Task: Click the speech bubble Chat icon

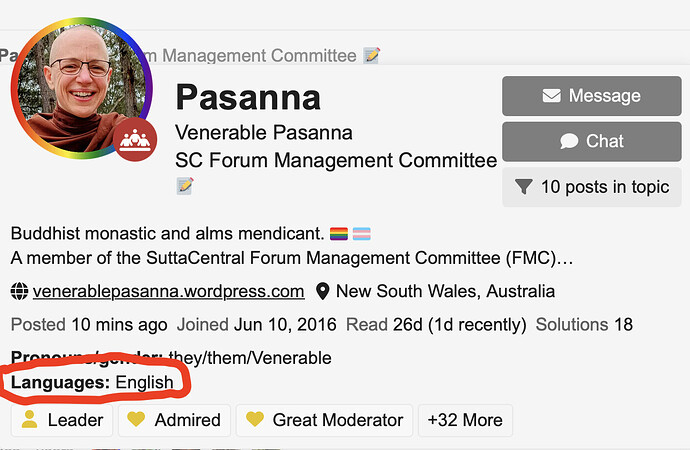Action: [569, 141]
